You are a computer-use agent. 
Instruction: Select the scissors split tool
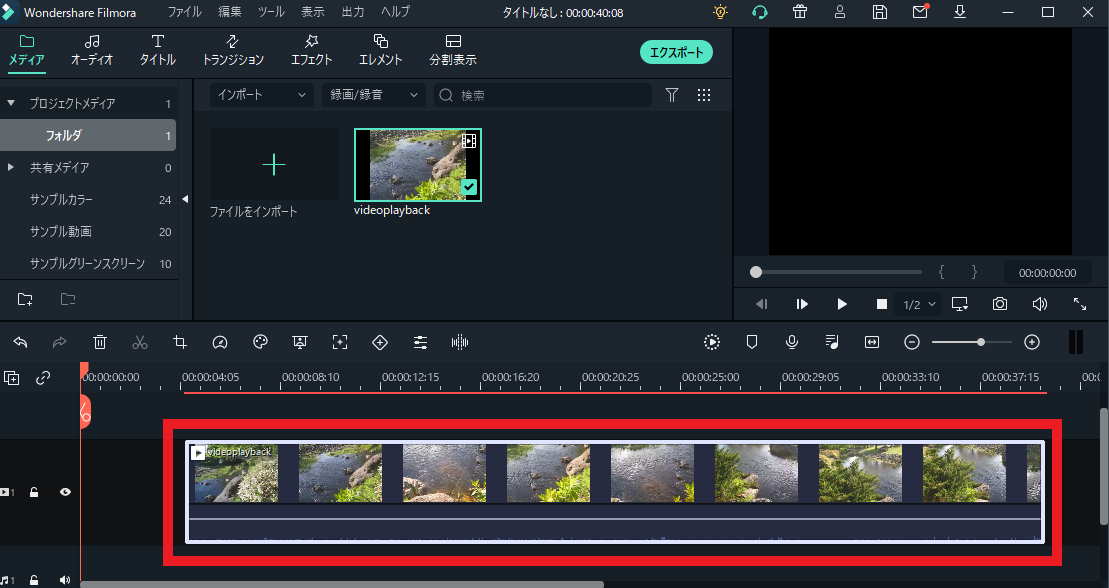coord(140,342)
